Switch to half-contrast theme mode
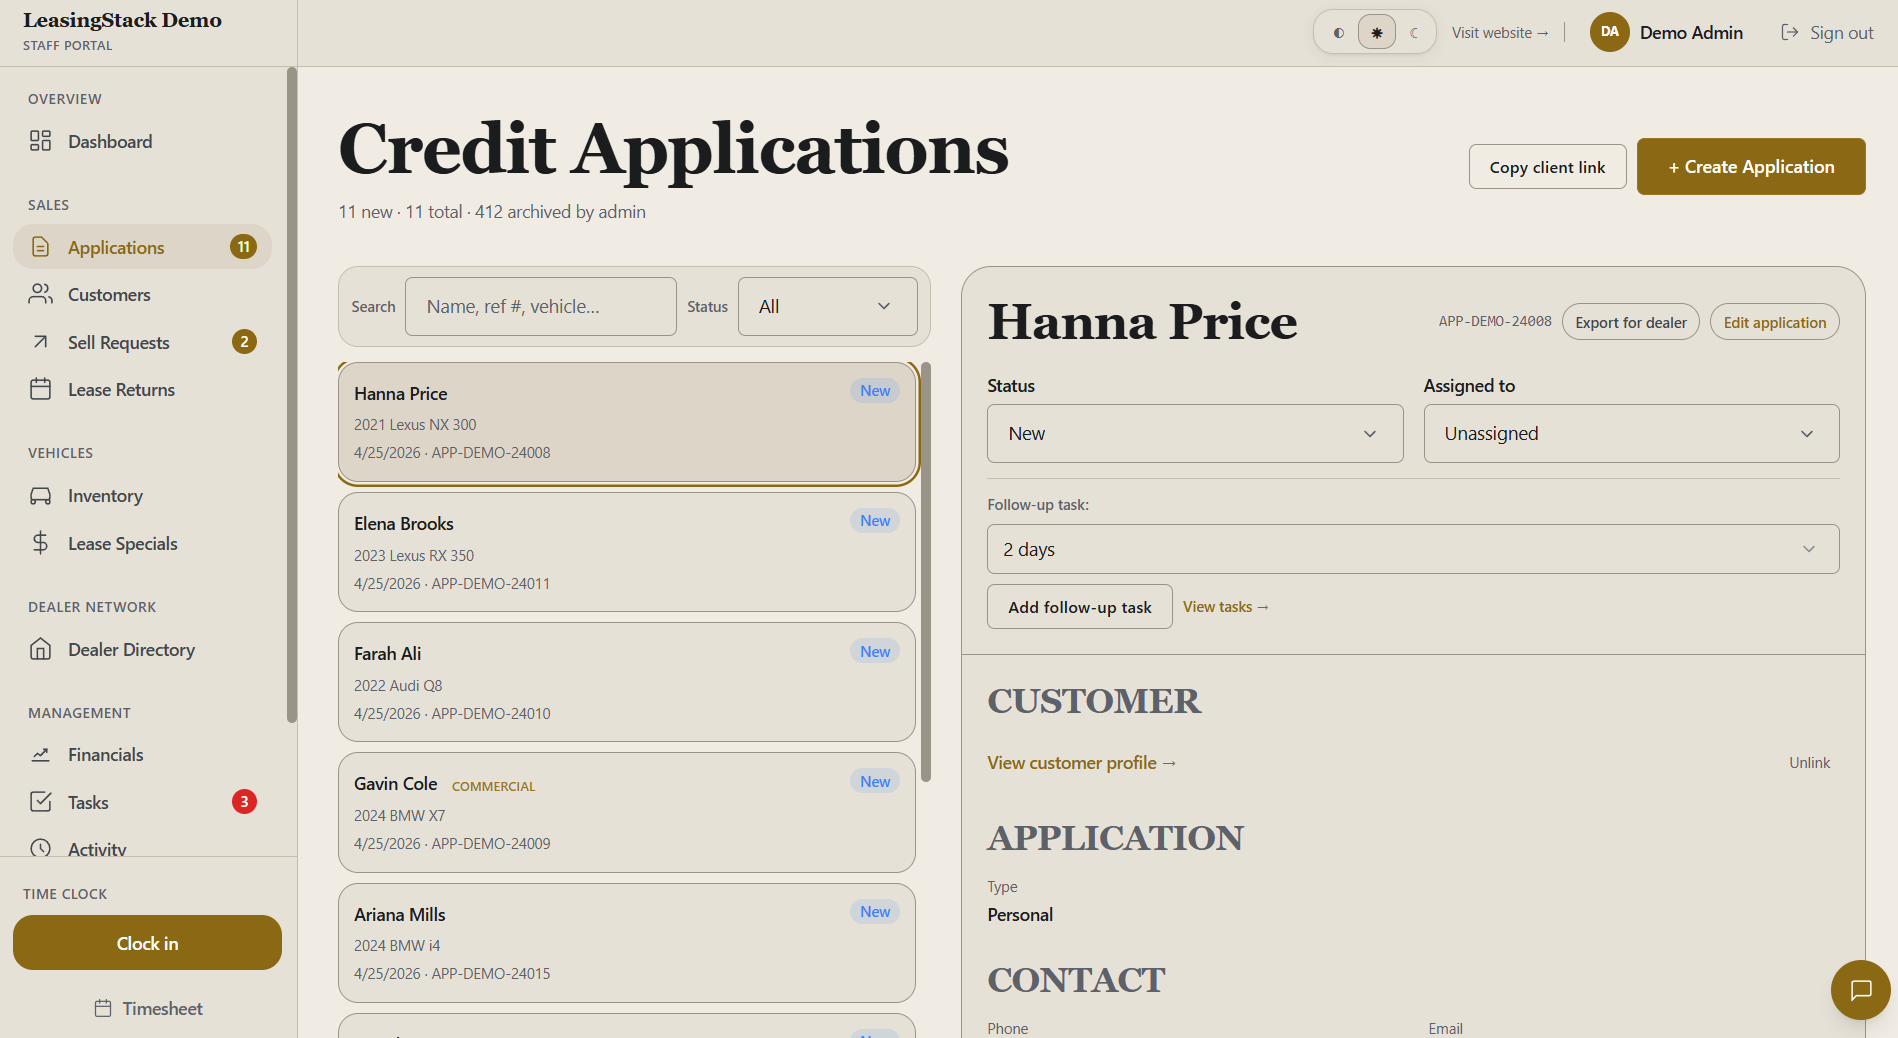This screenshot has width=1898, height=1038. click(x=1339, y=33)
